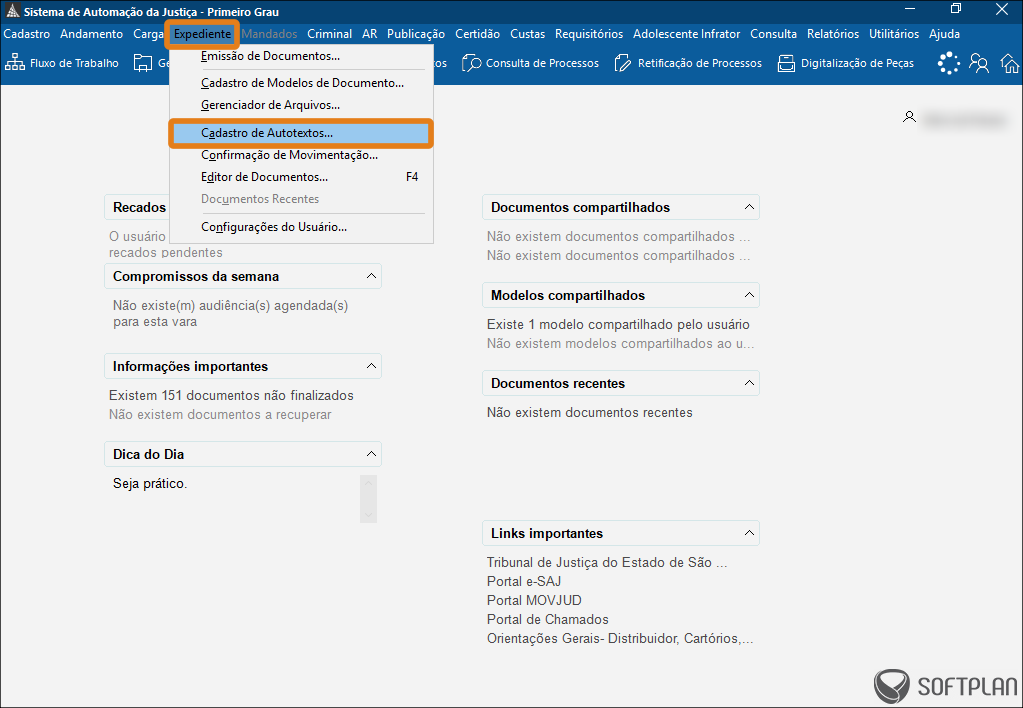Open the Portal MOVJUD link
The image size is (1023, 708).
pos(534,600)
